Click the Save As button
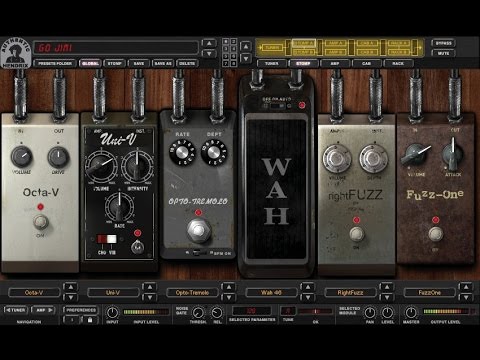Viewport: 480px width, 360px height. pos(163,63)
